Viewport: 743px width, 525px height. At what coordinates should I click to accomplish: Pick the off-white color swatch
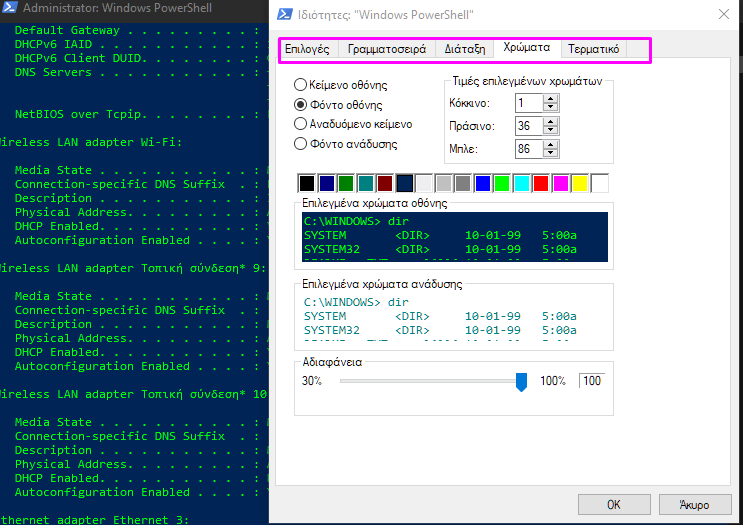tap(424, 183)
